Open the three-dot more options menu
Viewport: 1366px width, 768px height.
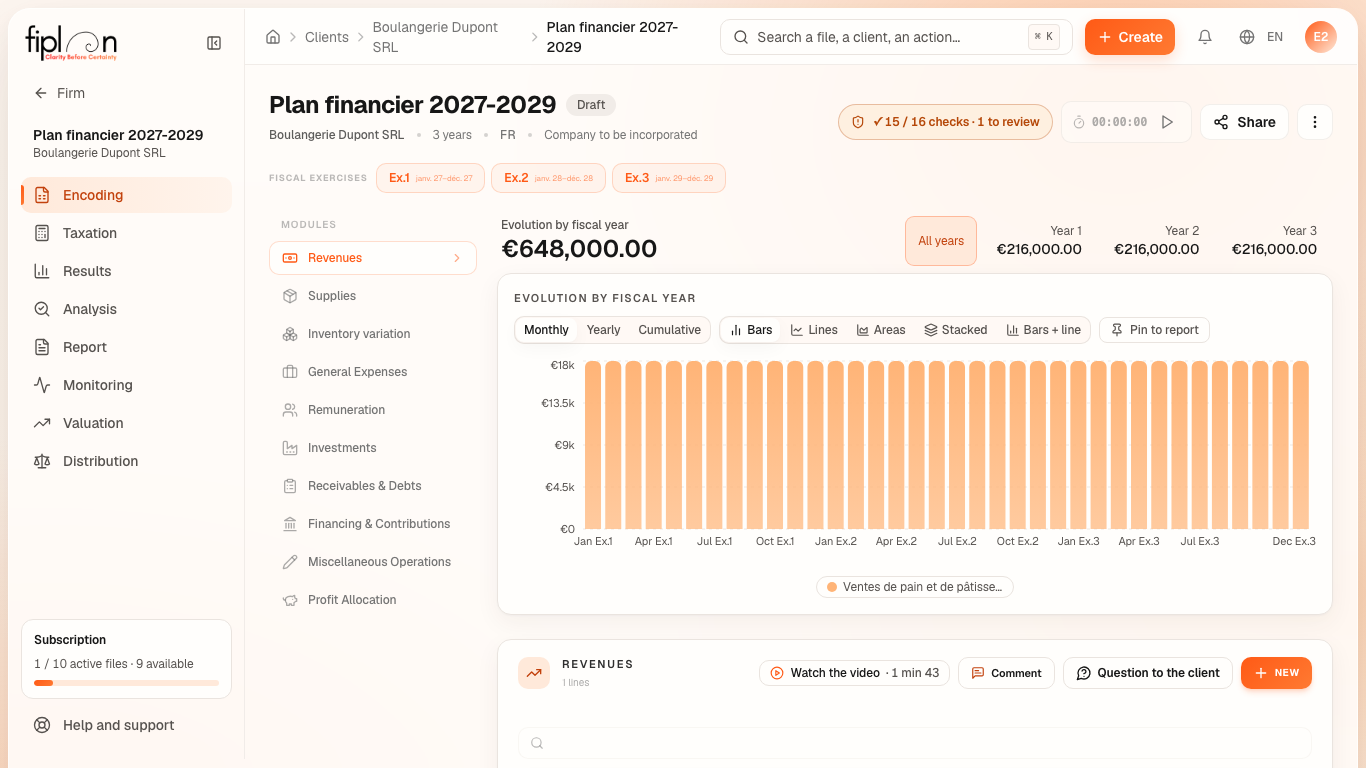click(1315, 122)
